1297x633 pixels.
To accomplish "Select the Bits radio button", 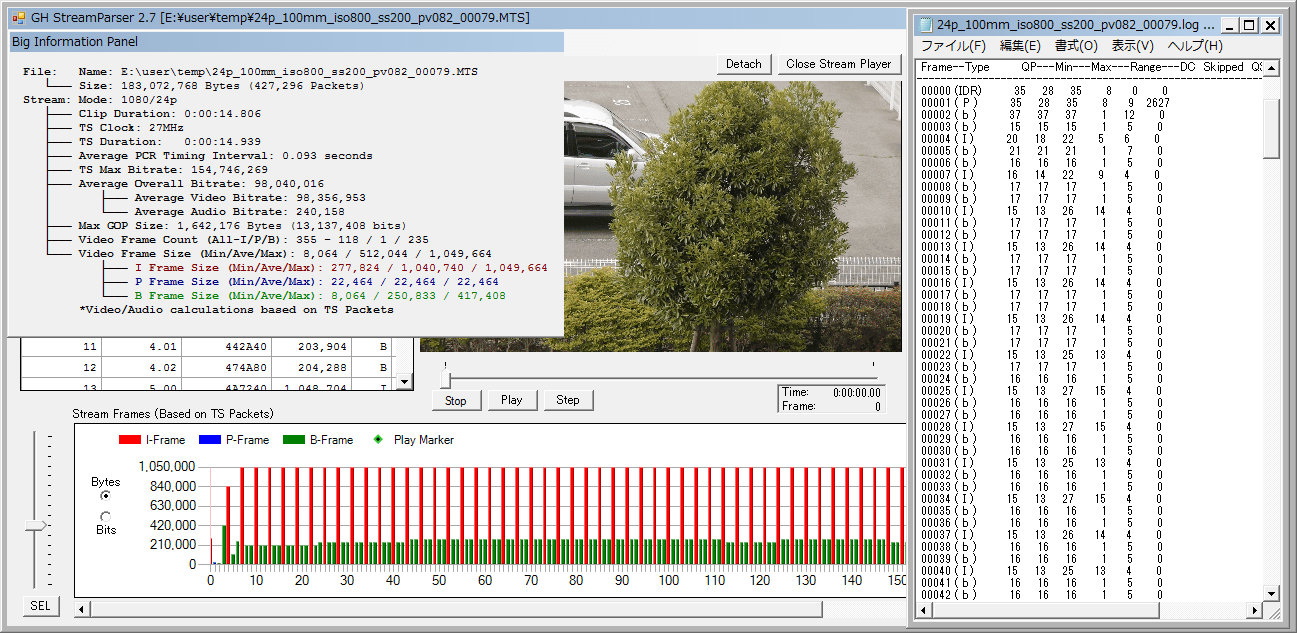I will [106, 517].
